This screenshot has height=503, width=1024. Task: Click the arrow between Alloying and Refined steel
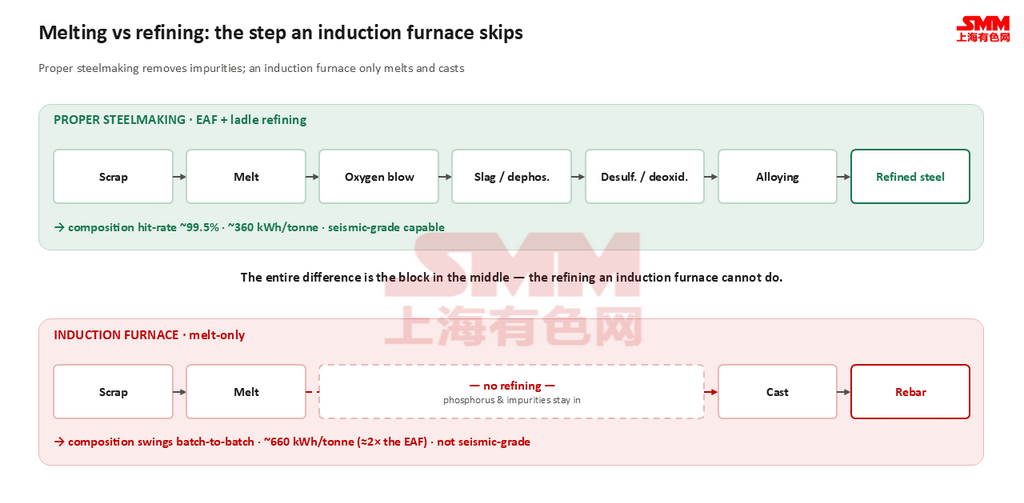tap(844, 176)
